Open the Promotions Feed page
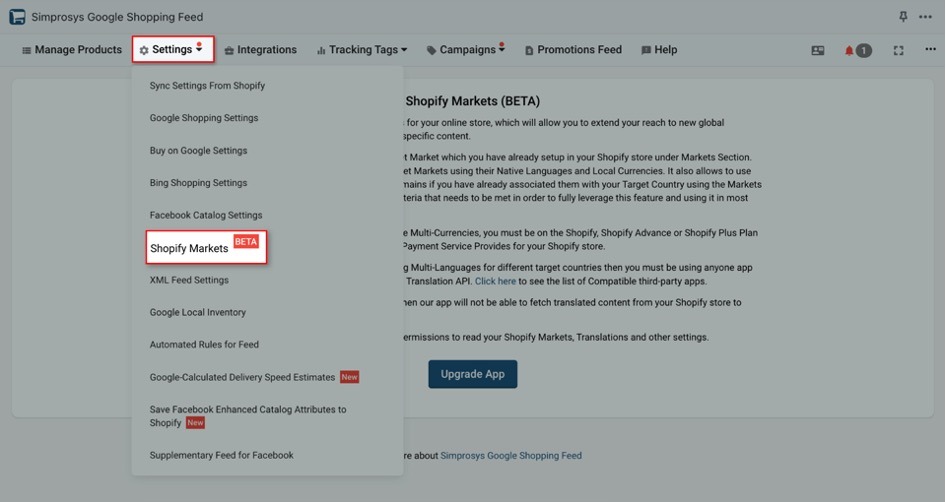The image size is (946, 502). point(573,50)
